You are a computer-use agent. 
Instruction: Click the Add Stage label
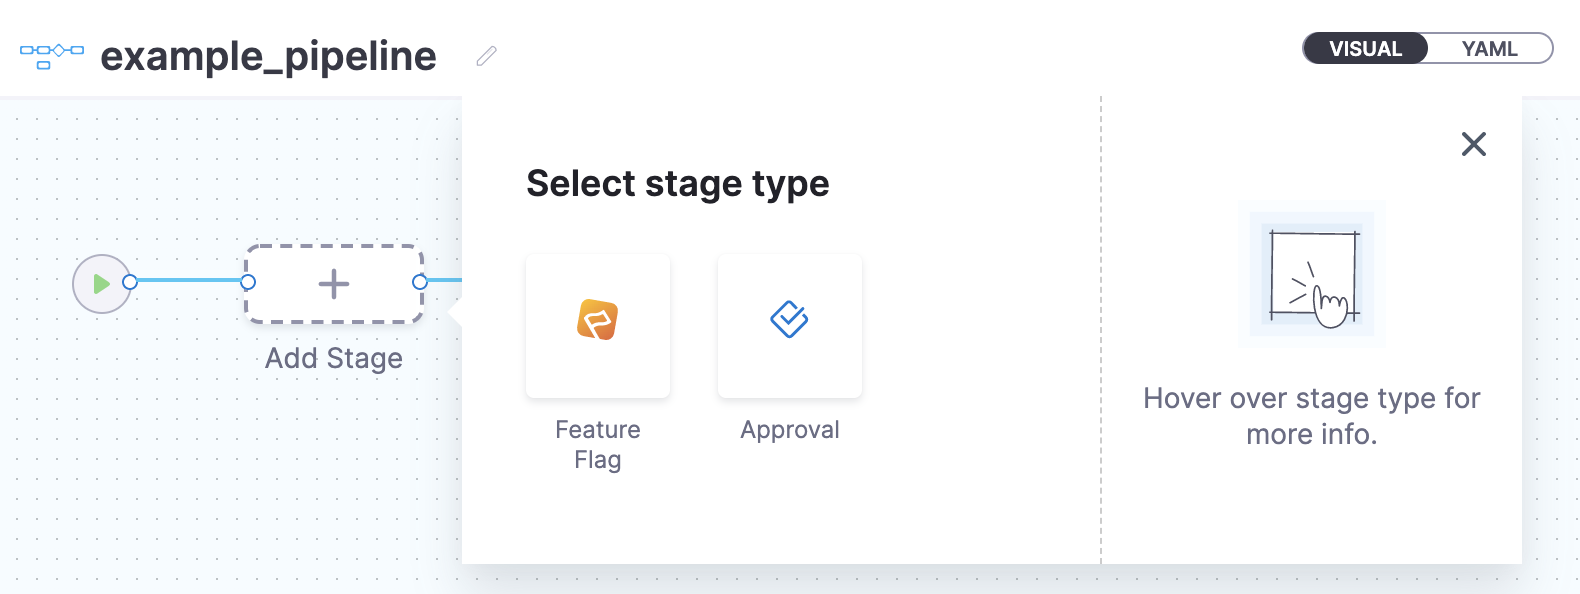click(334, 358)
